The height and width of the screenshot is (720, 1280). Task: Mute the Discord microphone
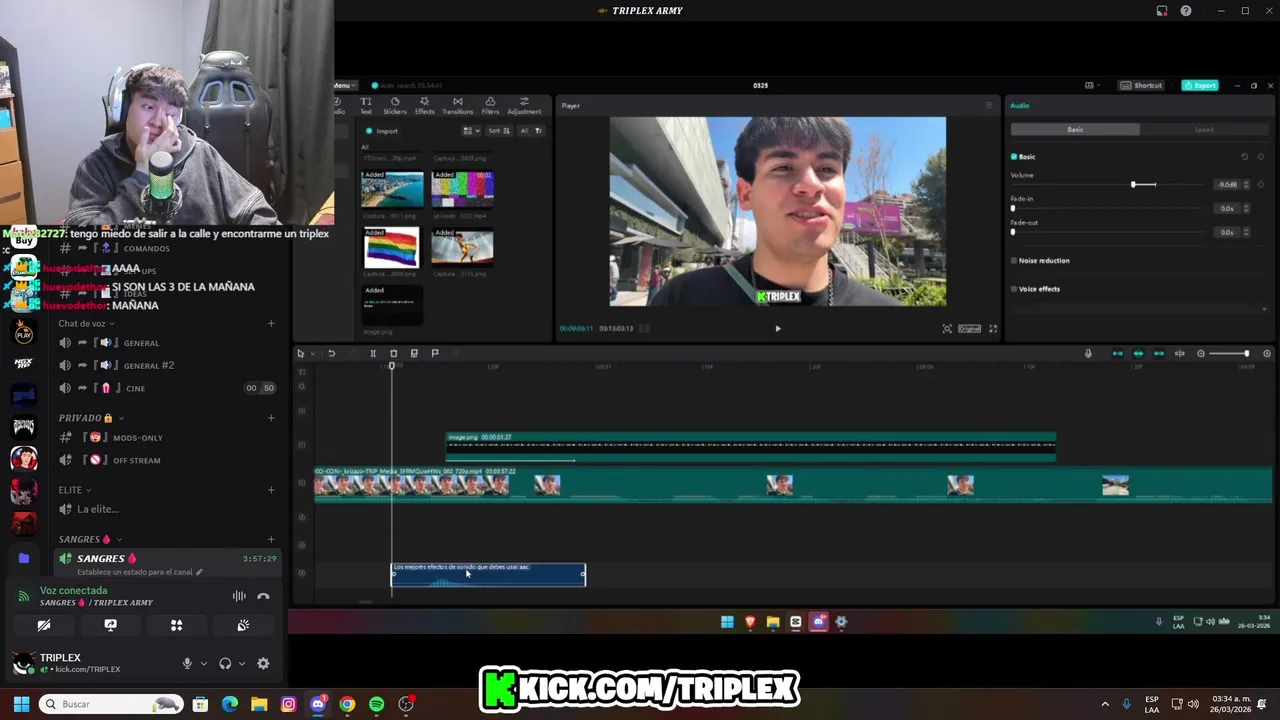click(187, 663)
